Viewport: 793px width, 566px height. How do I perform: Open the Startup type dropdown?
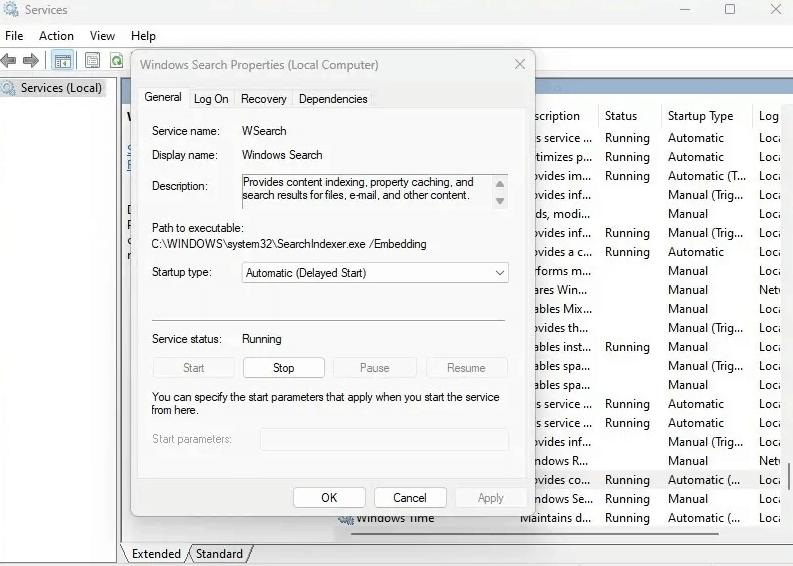pos(375,272)
